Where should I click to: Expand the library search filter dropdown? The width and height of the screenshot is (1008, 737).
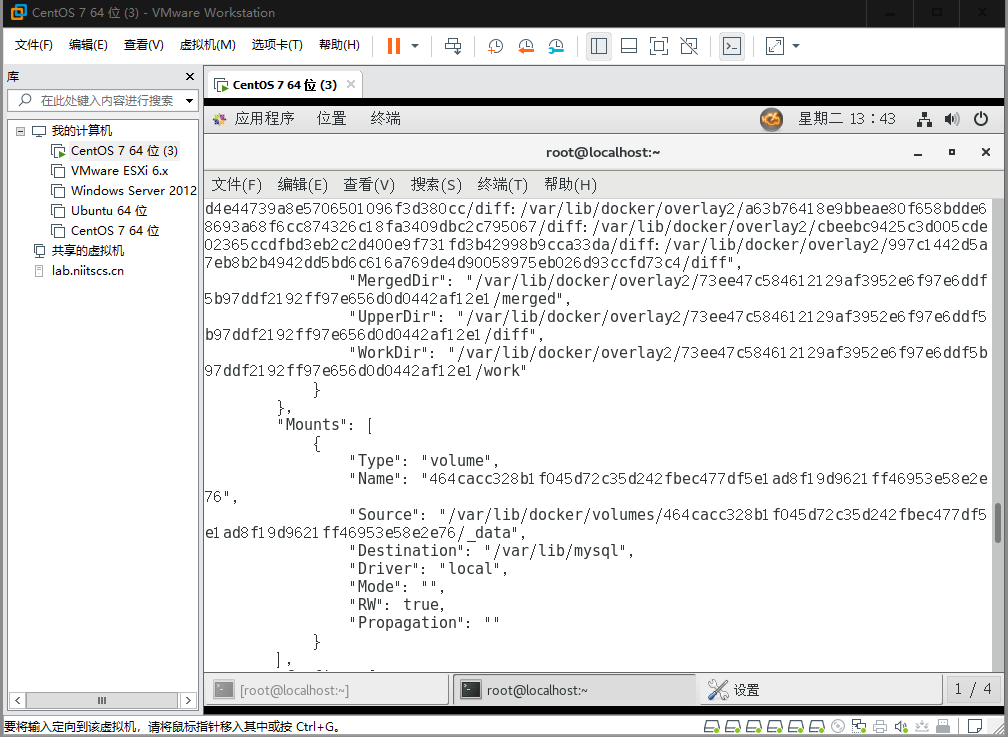189,100
